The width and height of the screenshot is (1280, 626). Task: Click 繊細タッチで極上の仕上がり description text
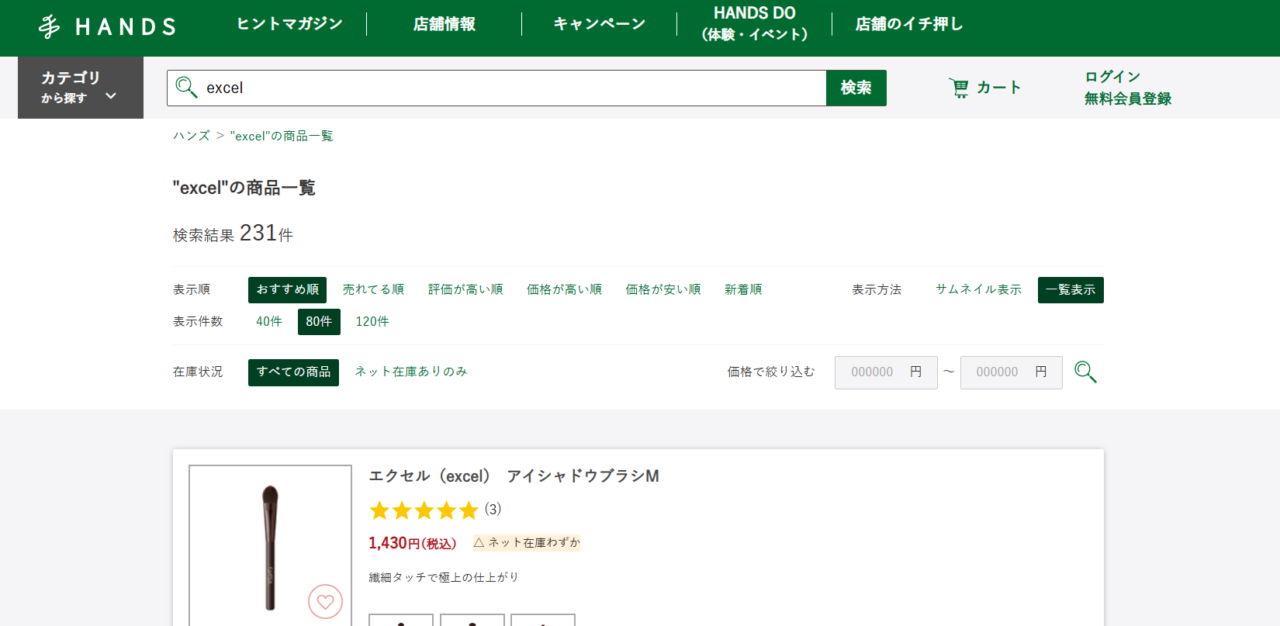[x=444, y=578]
